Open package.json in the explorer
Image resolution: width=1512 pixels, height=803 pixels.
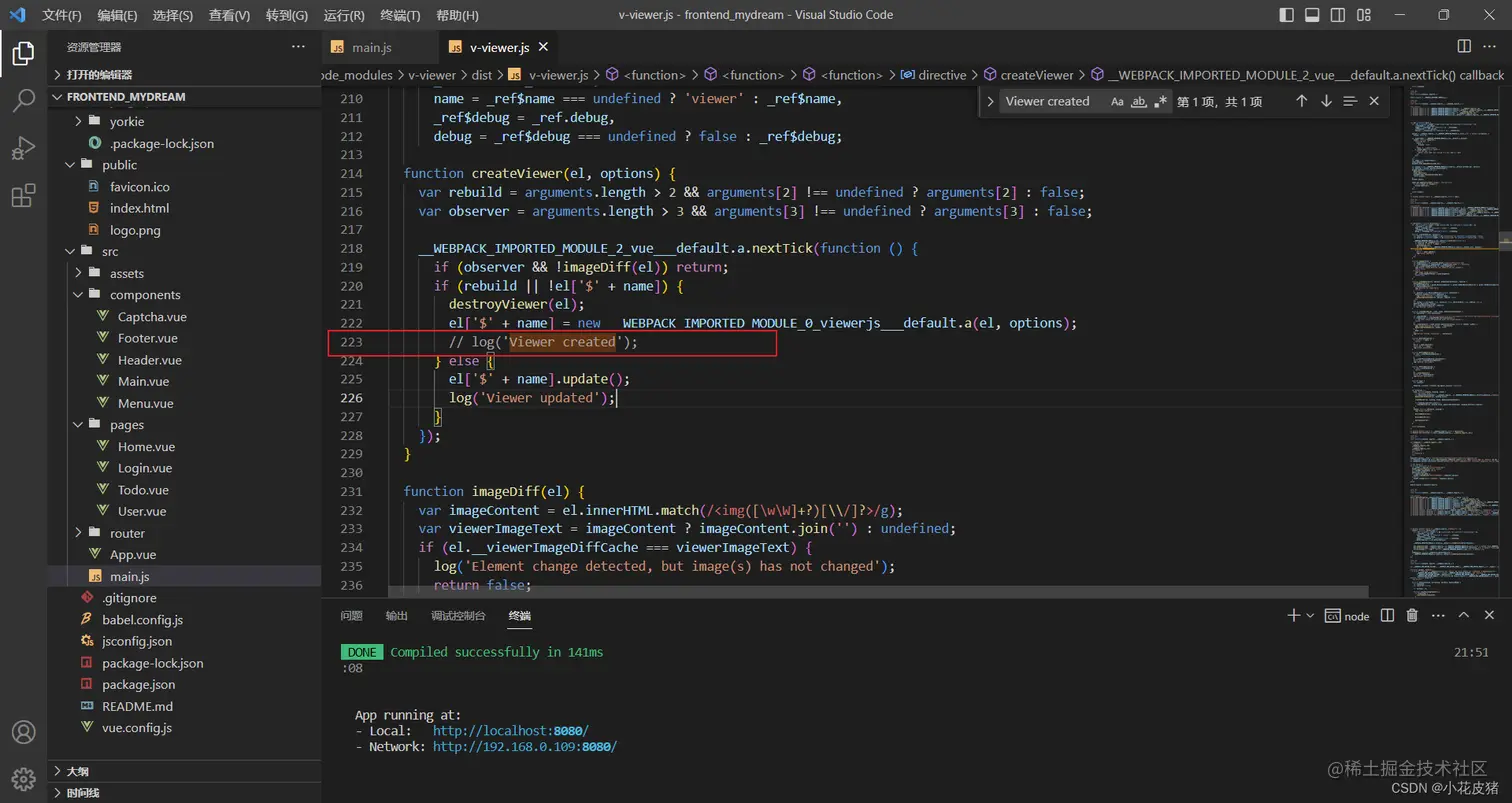tap(138, 685)
